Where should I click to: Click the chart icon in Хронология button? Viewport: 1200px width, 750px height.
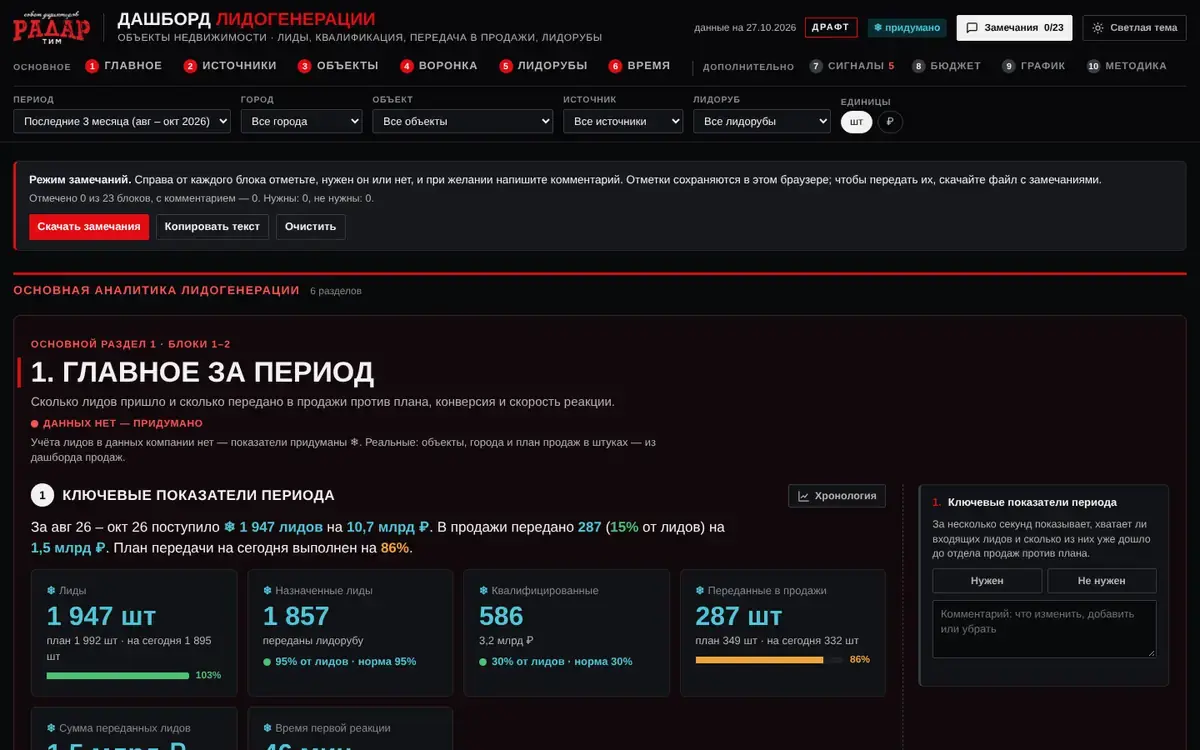point(803,495)
